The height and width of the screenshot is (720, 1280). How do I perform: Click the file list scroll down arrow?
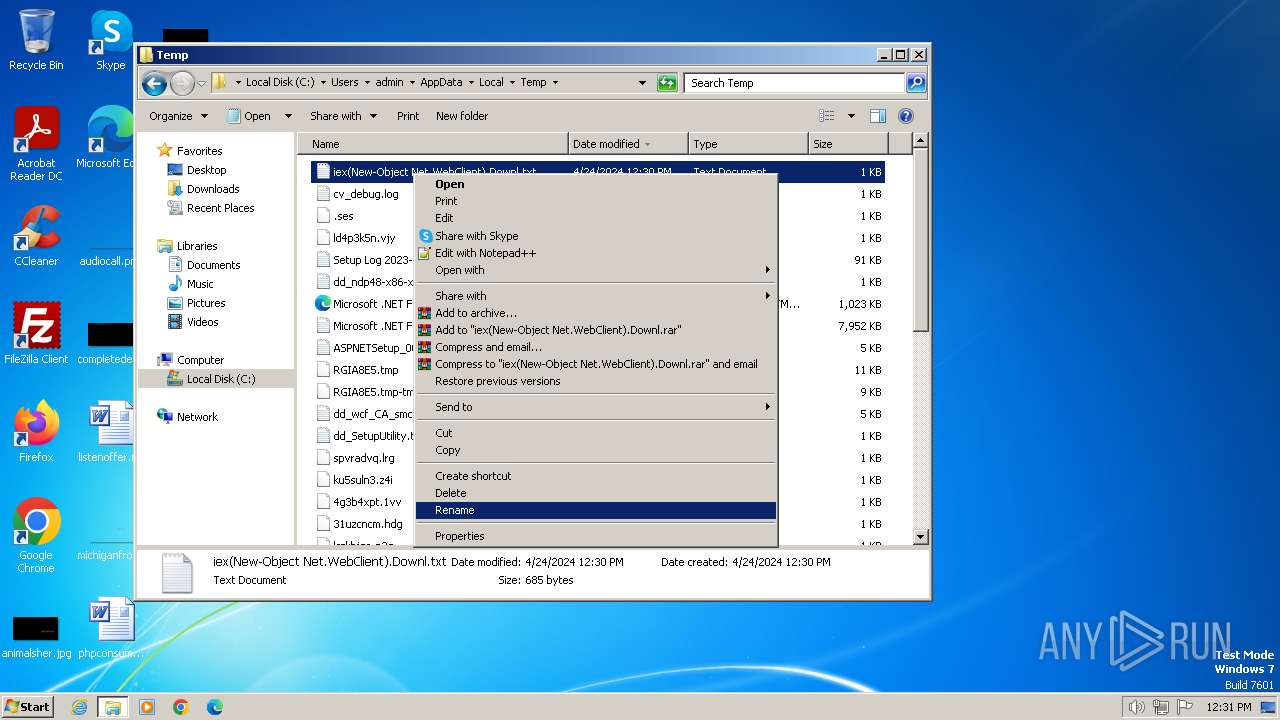[921, 537]
